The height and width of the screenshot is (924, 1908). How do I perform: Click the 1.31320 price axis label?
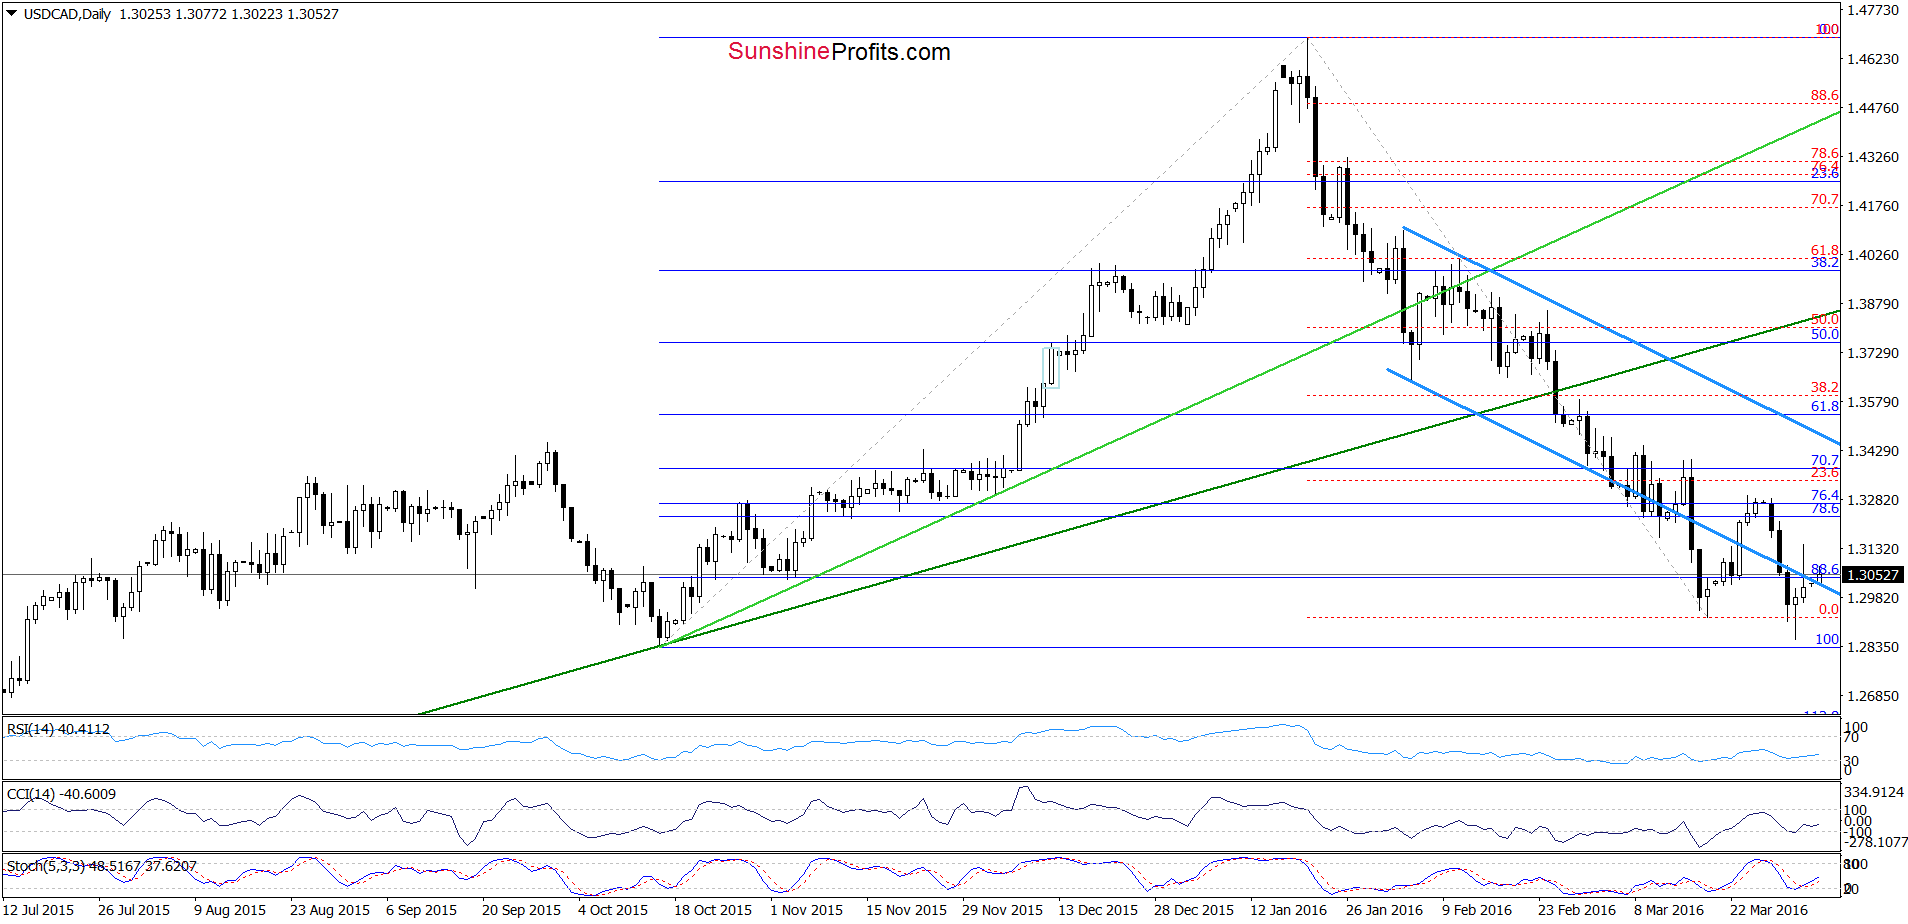pyautogui.click(x=1872, y=549)
